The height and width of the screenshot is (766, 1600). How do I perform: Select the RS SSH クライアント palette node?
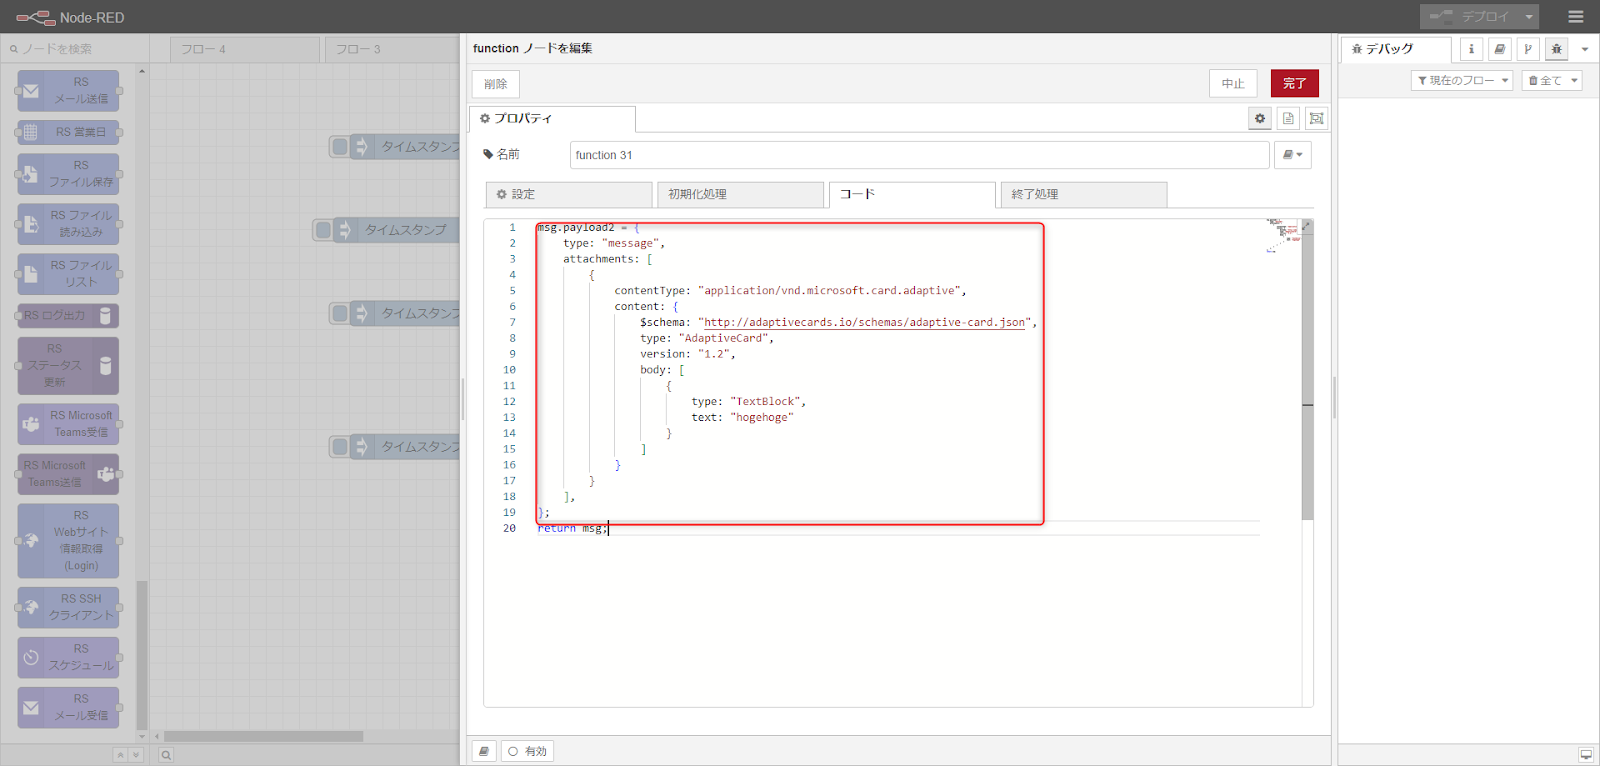click(x=68, y=607)
